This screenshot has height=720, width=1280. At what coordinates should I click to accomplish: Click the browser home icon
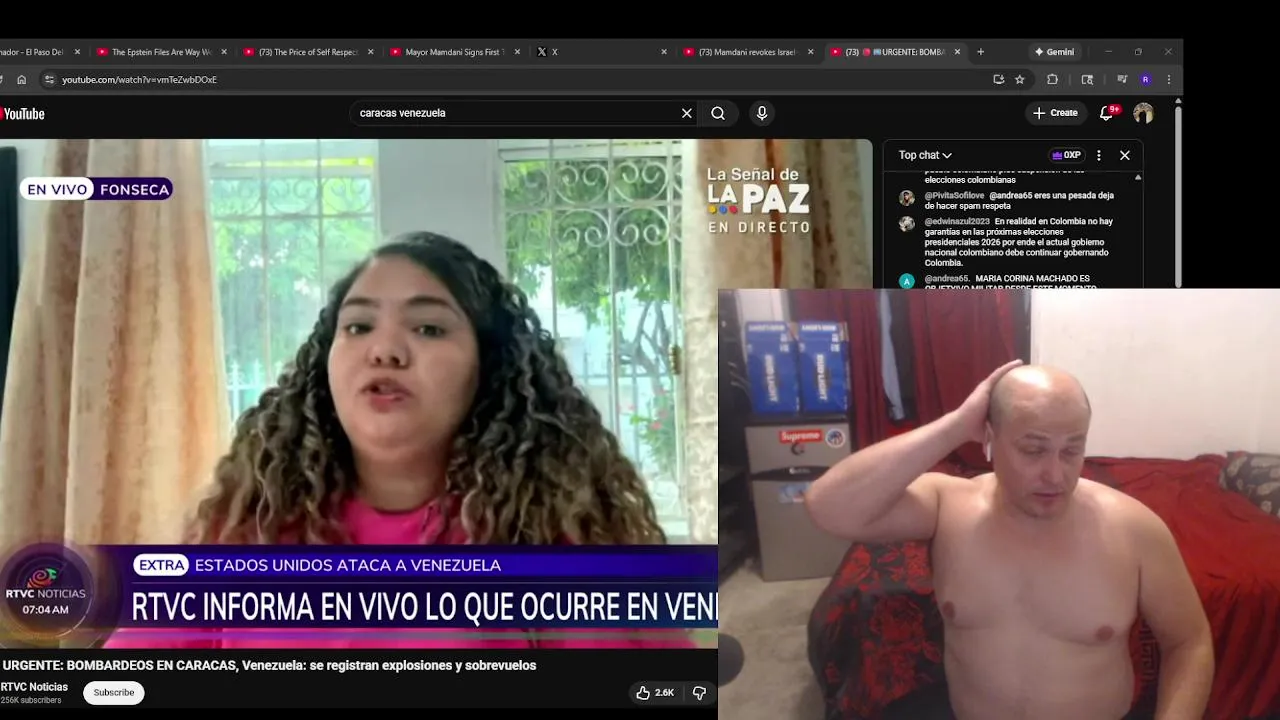pos(22,79)
